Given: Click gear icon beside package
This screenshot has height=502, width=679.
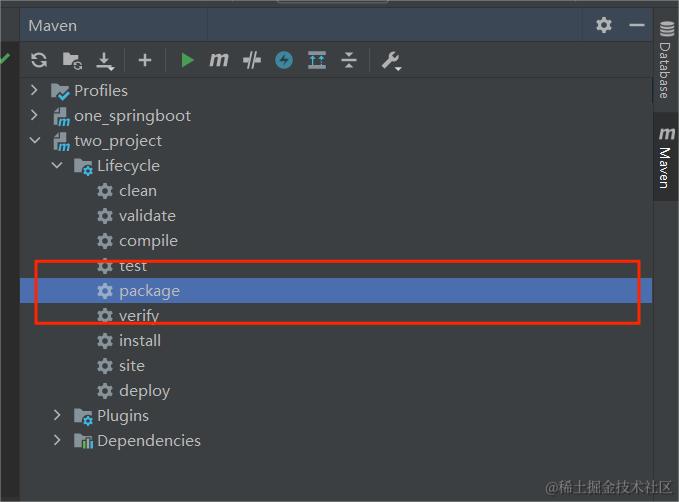Looking at the screenshot, I should [105, 291].
